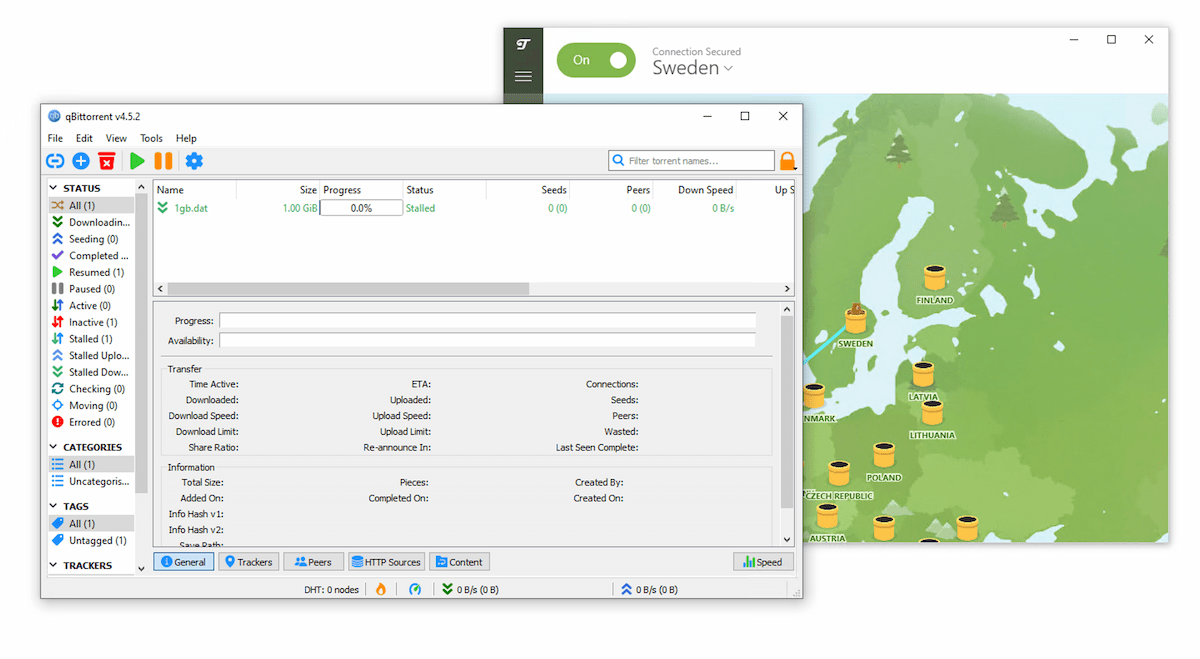Open the Sweden country dropdown
Image resolution: width=1200 pixels, height=659 pixels.
pyautogui.click(x=693, y=68)
